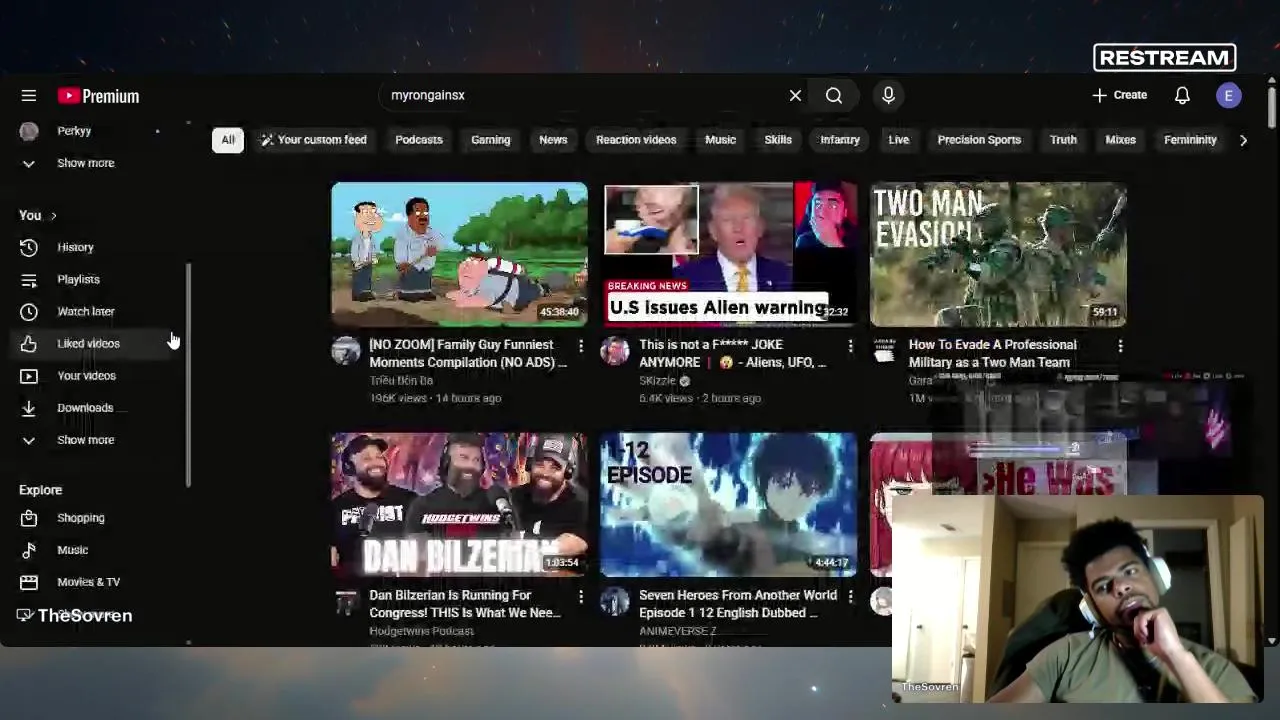Select the Precision Sports chip

(979, 140)
